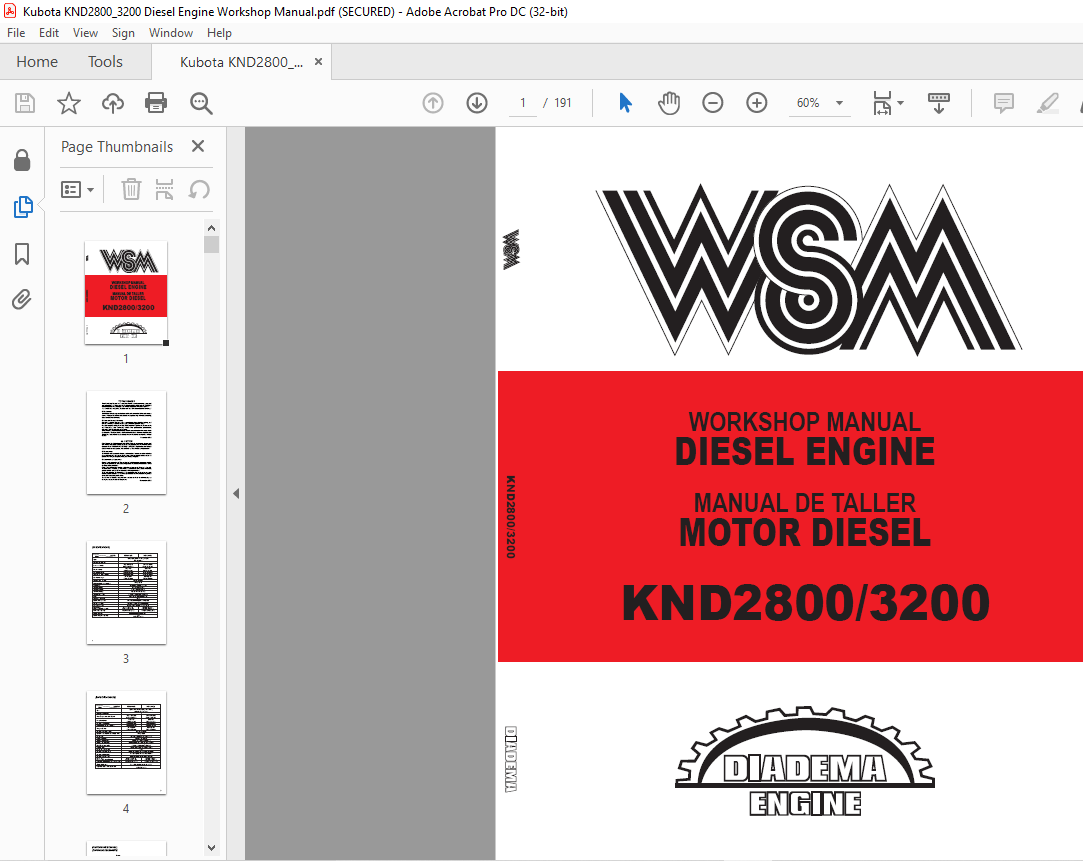Click the page number input field
This screenshot has width=1083, height=861.
click(523, 103)
